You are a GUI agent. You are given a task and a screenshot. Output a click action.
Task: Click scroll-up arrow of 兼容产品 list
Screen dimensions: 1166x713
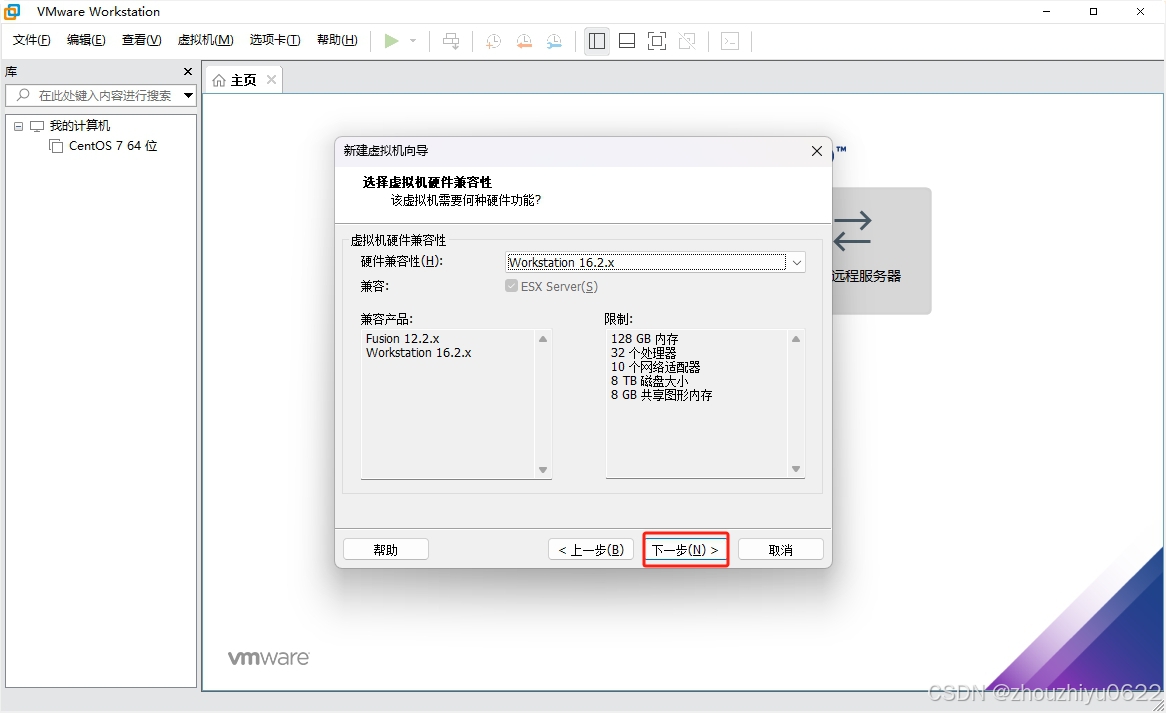click(543, 339)
